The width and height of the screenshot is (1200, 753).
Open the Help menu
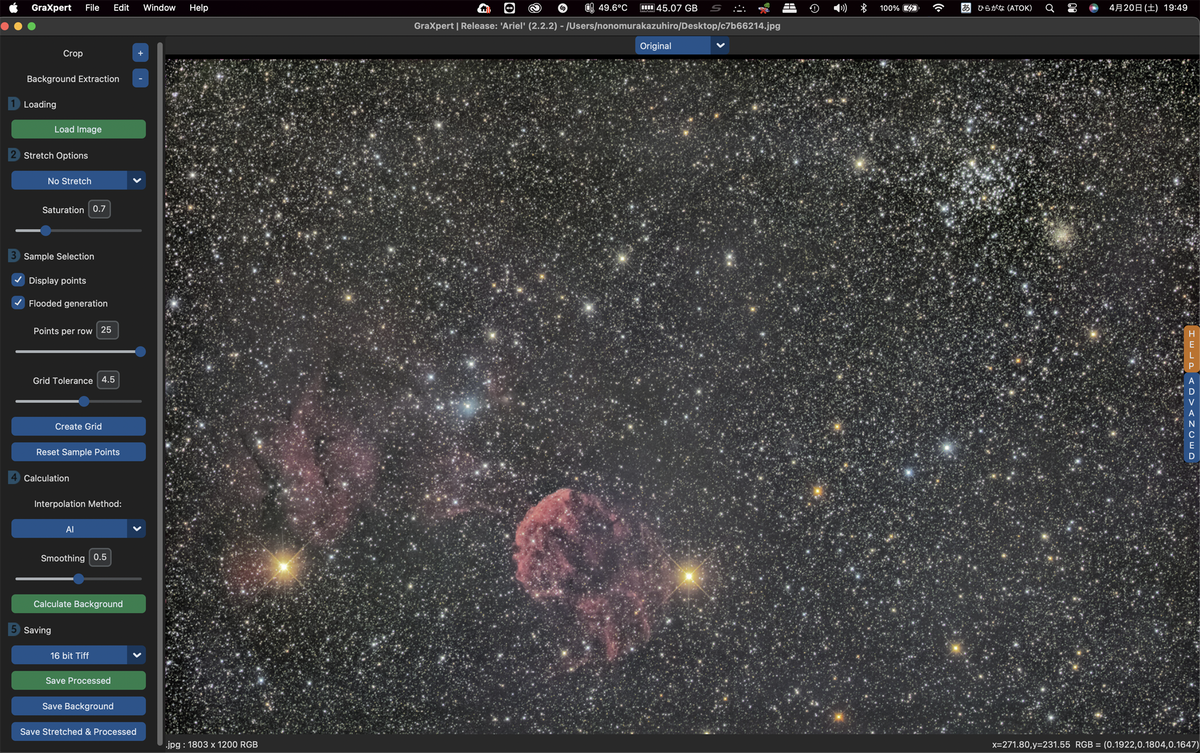(199, 8)
